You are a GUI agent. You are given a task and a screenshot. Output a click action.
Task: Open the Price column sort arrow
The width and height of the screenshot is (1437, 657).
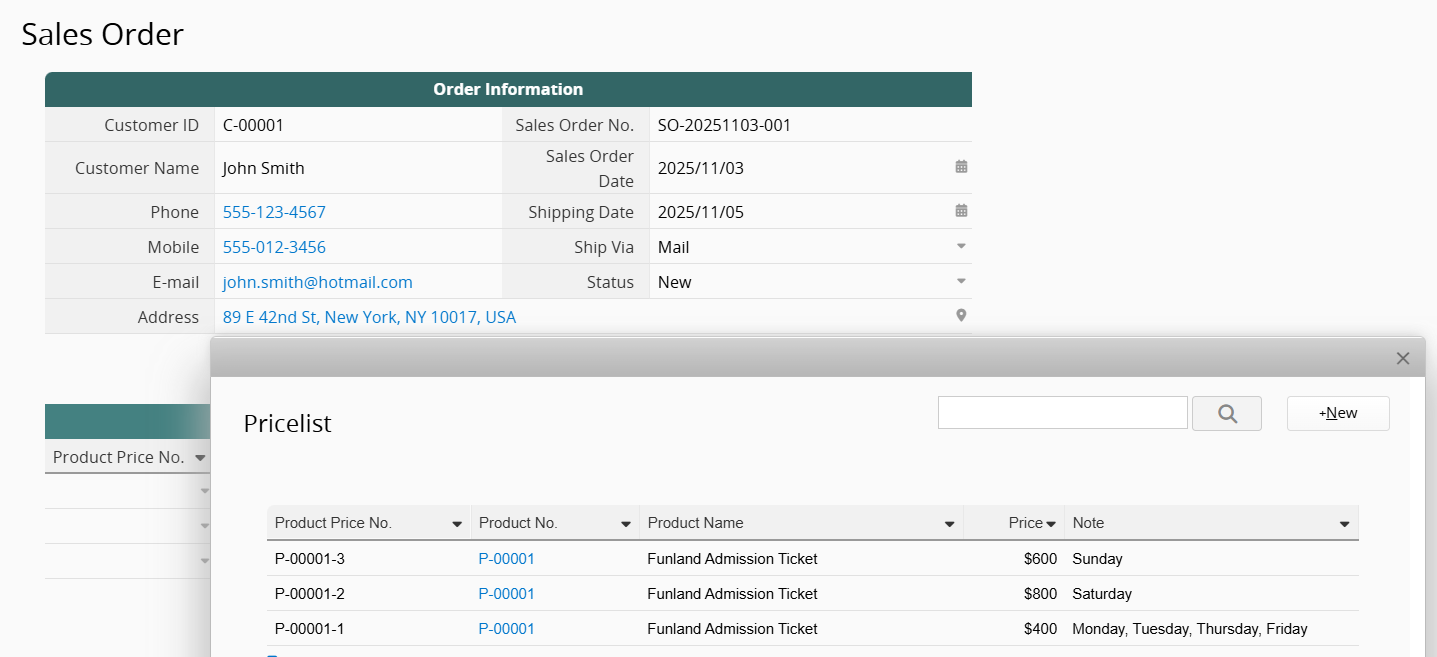(x=1051, y=524)
